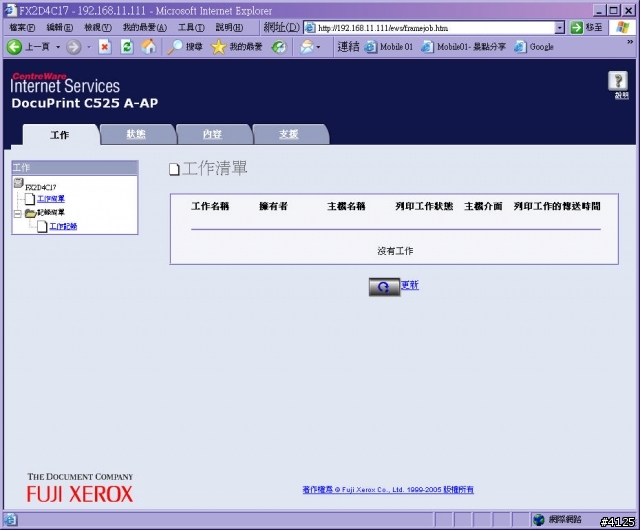Click the status bar page icon
The width and height of the screenshot is (640, 530).
click(10, 519)
